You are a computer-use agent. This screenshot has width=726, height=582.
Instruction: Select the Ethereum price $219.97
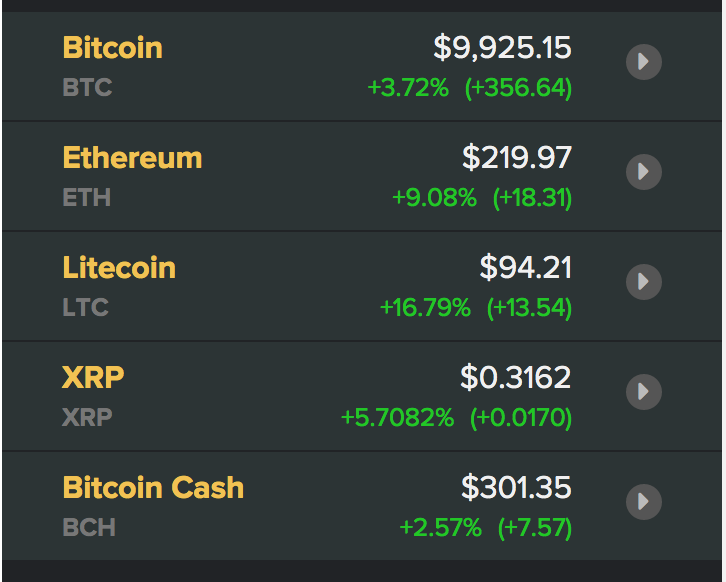pos(517,158)
